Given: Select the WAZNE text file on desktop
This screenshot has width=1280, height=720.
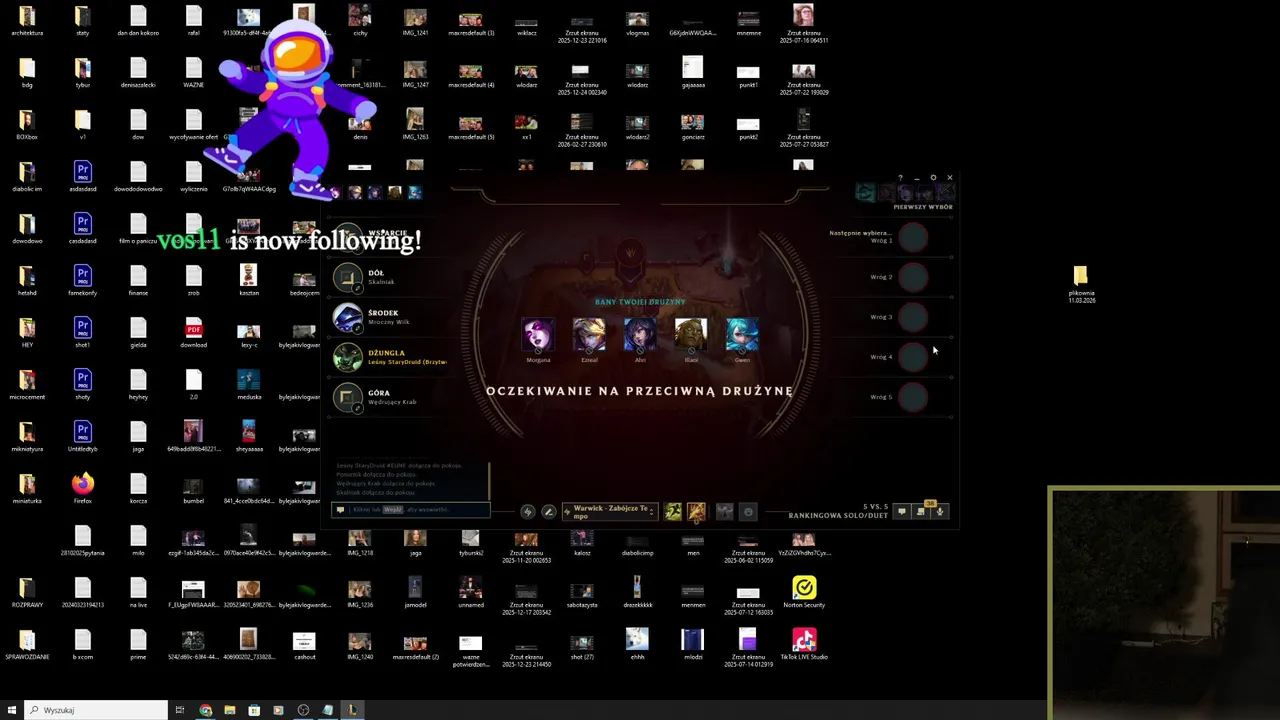Looking at the screenshot, I should click(194, 72).
